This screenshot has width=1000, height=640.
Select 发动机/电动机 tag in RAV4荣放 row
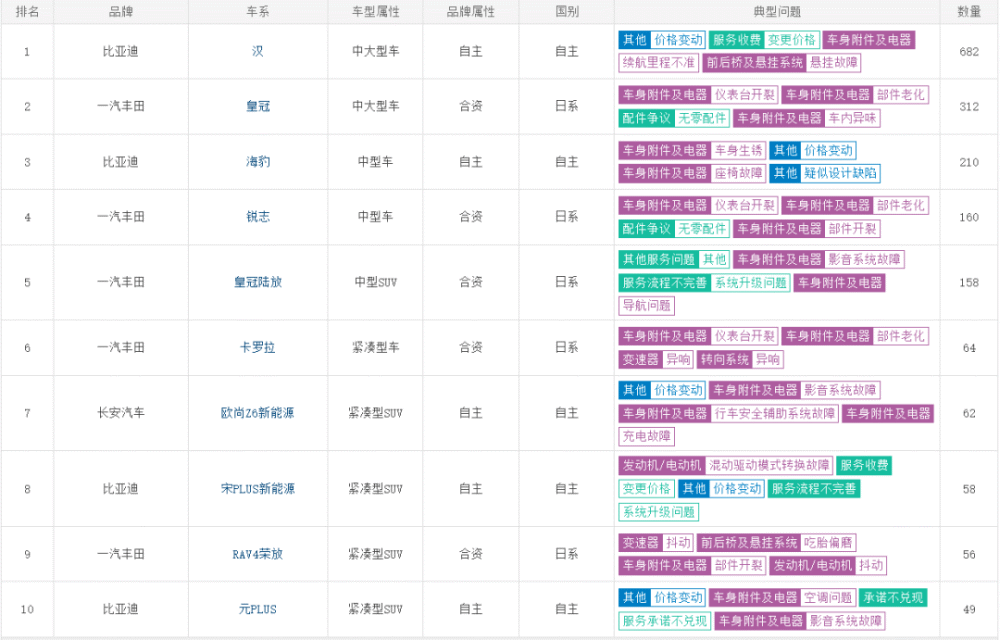click(x=812, y=565)
